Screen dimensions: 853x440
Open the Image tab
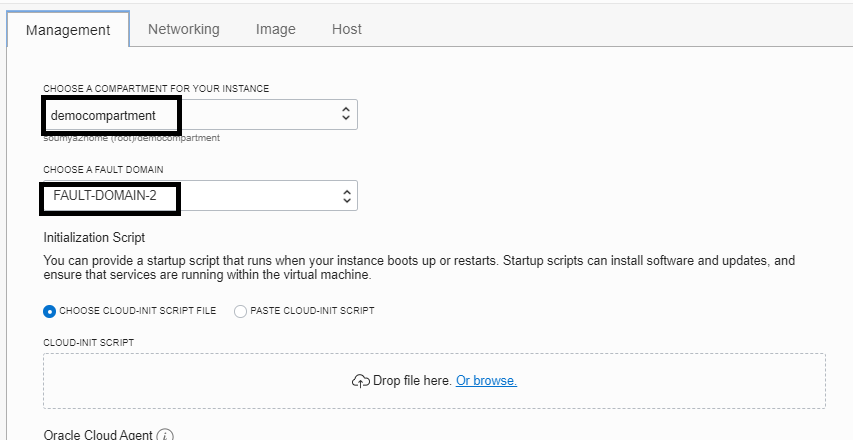point(276,29)
